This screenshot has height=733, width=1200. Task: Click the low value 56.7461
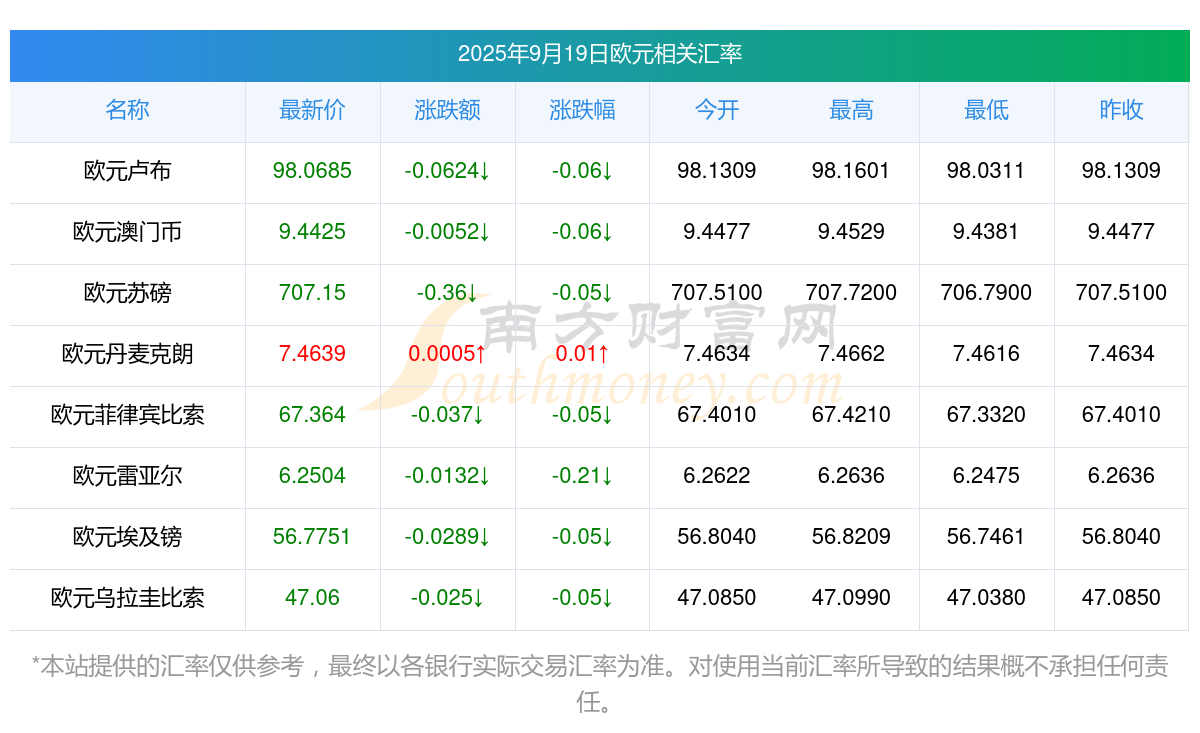pos(986,537)
